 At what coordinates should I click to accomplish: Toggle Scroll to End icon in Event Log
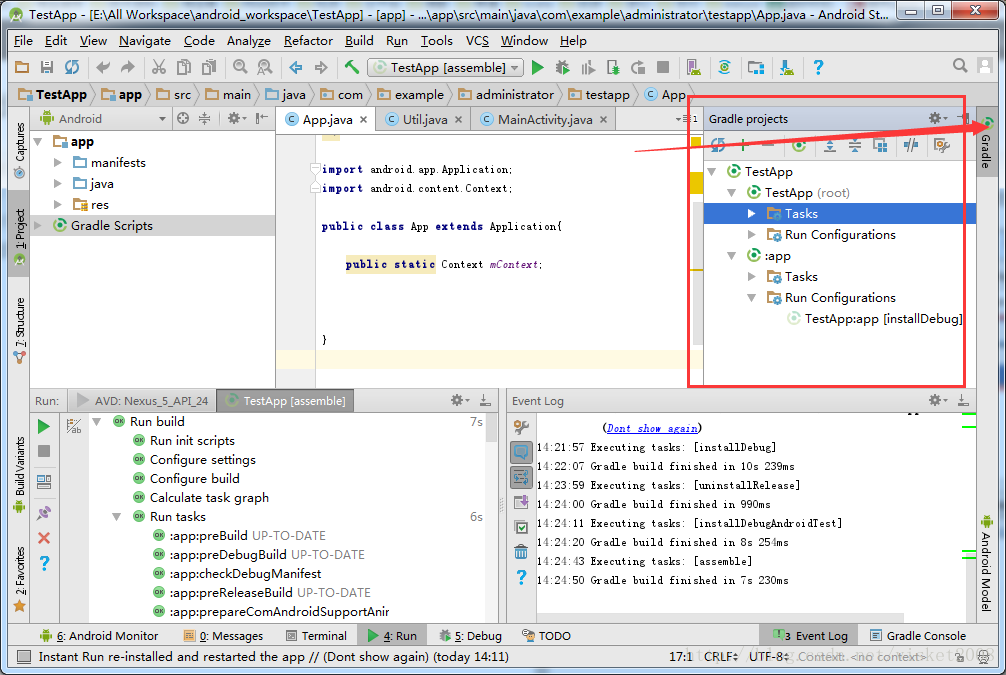pos(521,502)
